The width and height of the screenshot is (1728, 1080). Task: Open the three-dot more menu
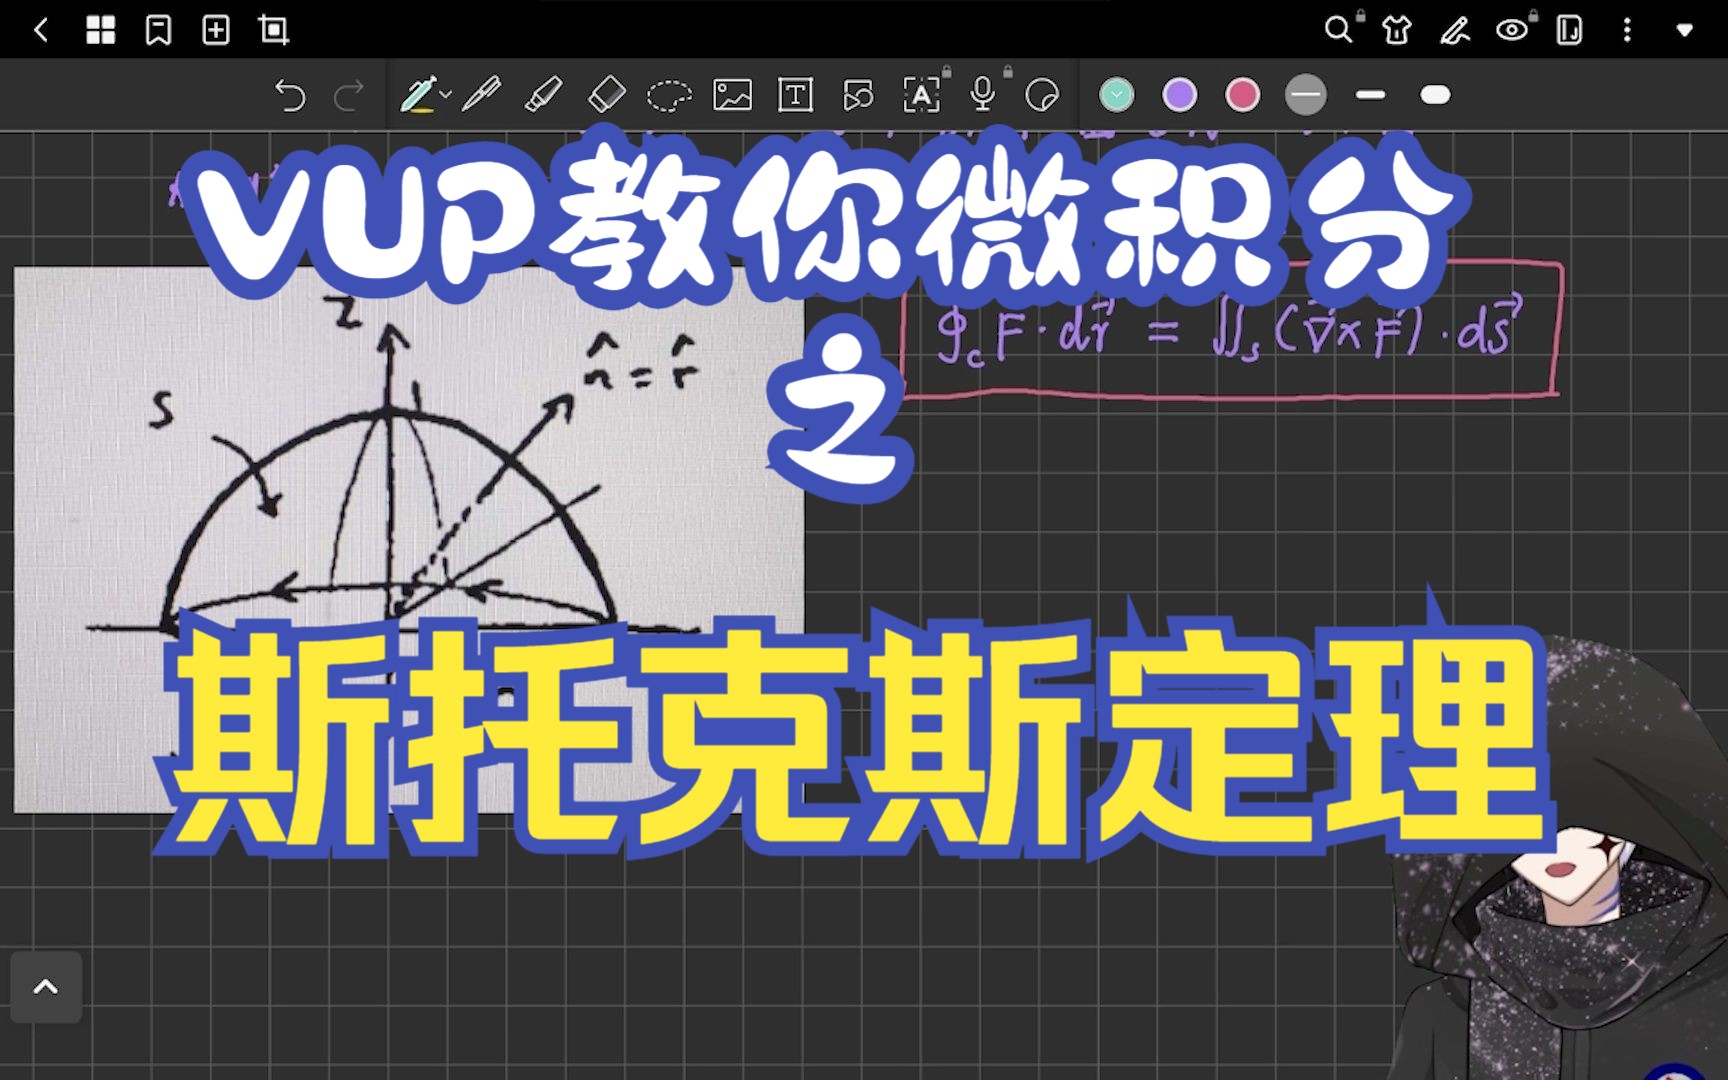coord(1627,30)
